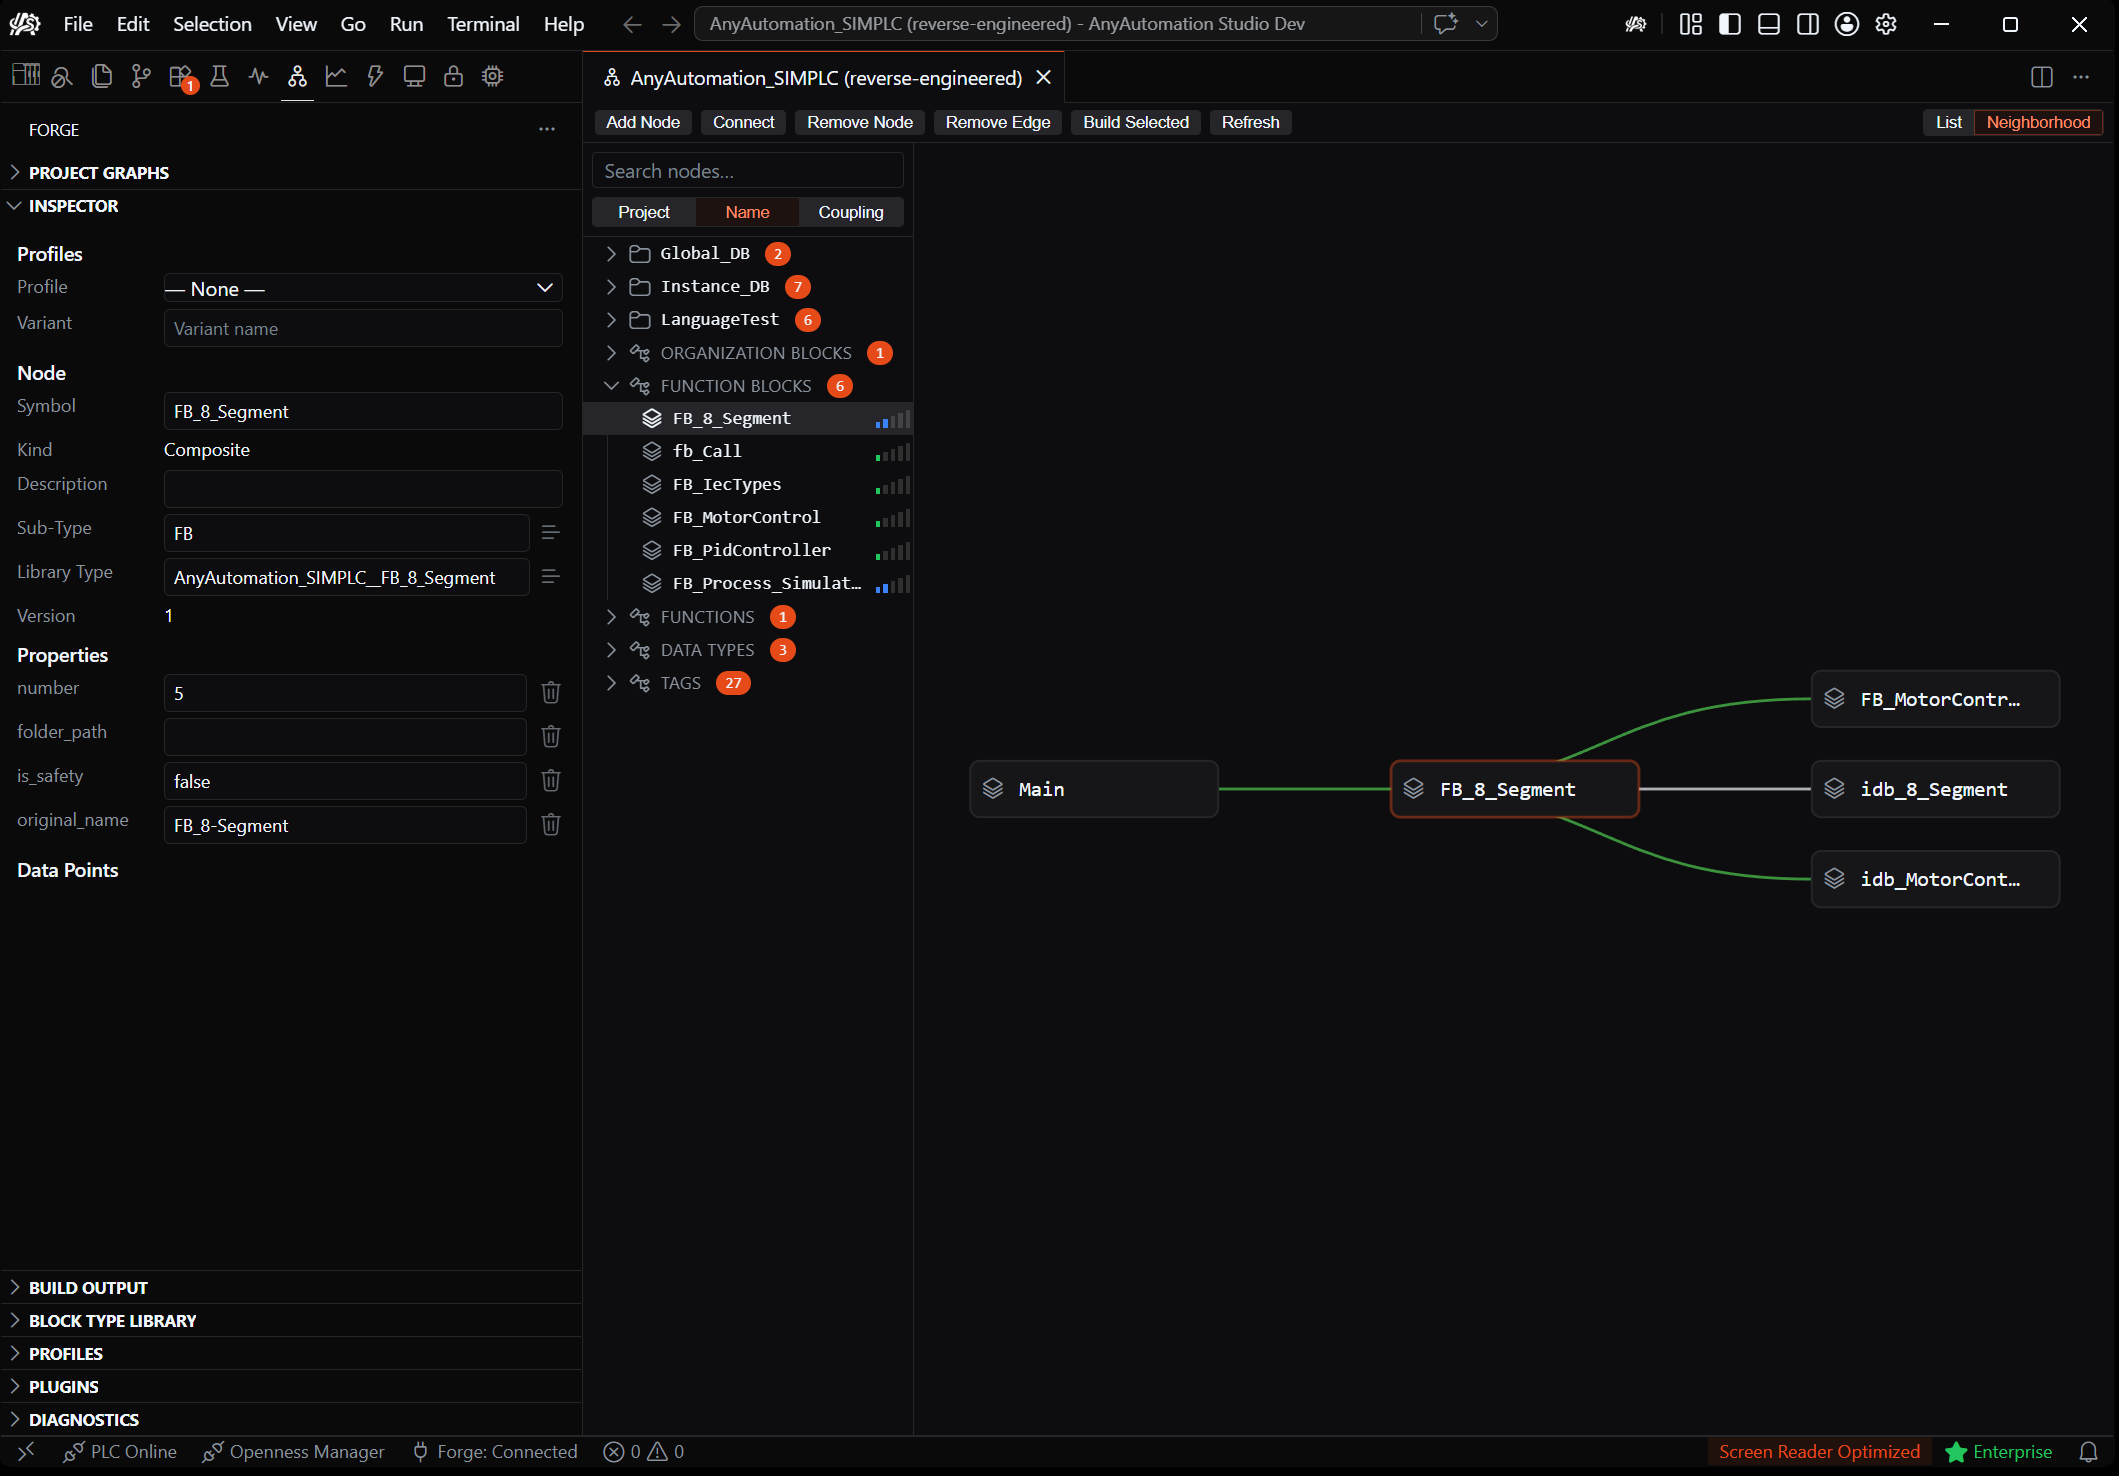The width and height of the screenshot is (2119, 1476).
Task: Close the AnyAutomation_SIMPLC editor tab
Action: tap(1043, 77)
